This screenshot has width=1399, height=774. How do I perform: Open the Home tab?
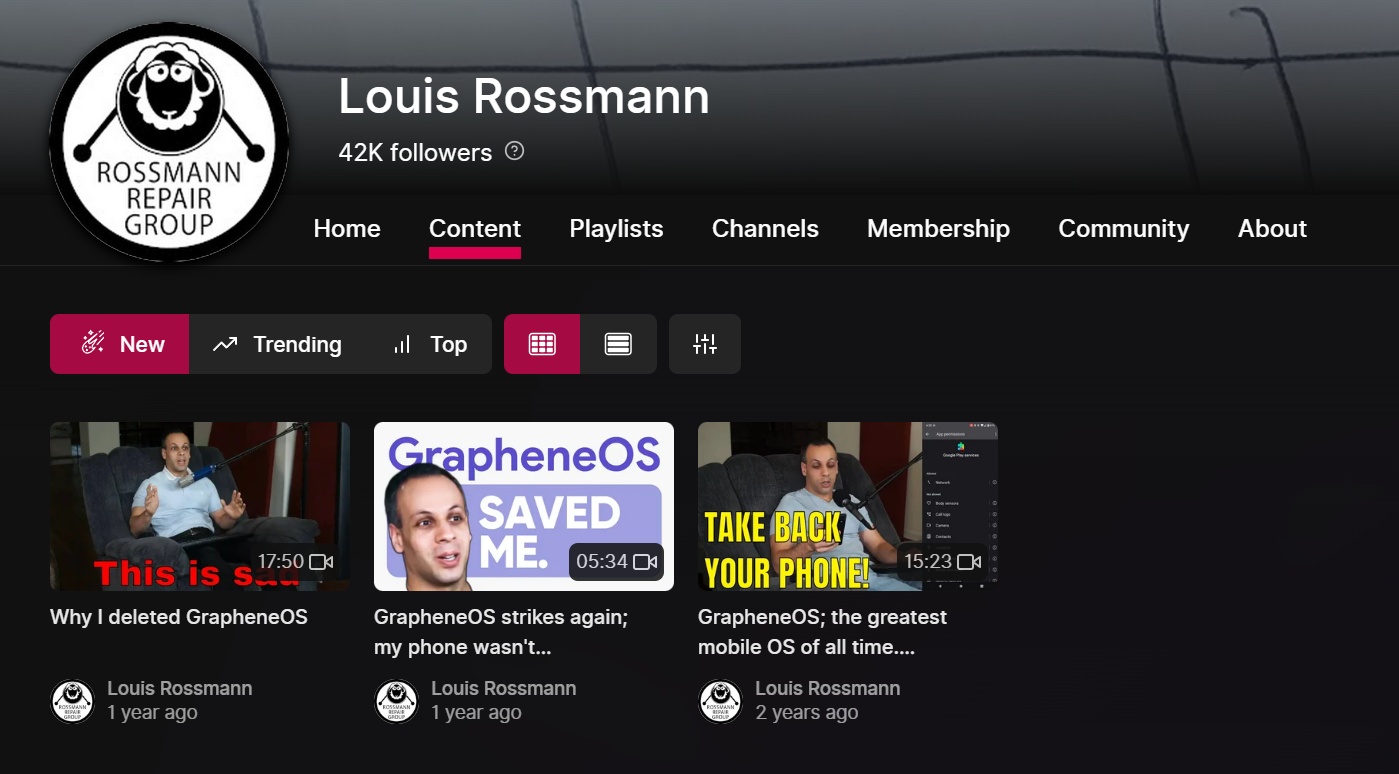pos(347,229)
